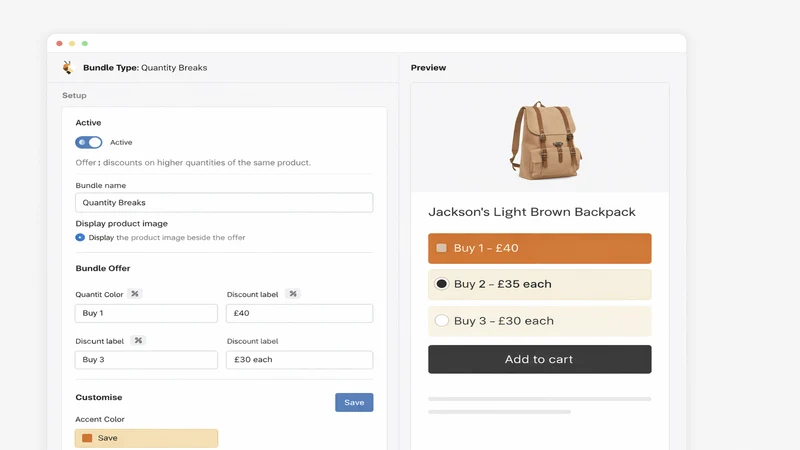Click the Buy 1 quantity field
The width and height of the screenshot is (800, 450).
[146, 313]
